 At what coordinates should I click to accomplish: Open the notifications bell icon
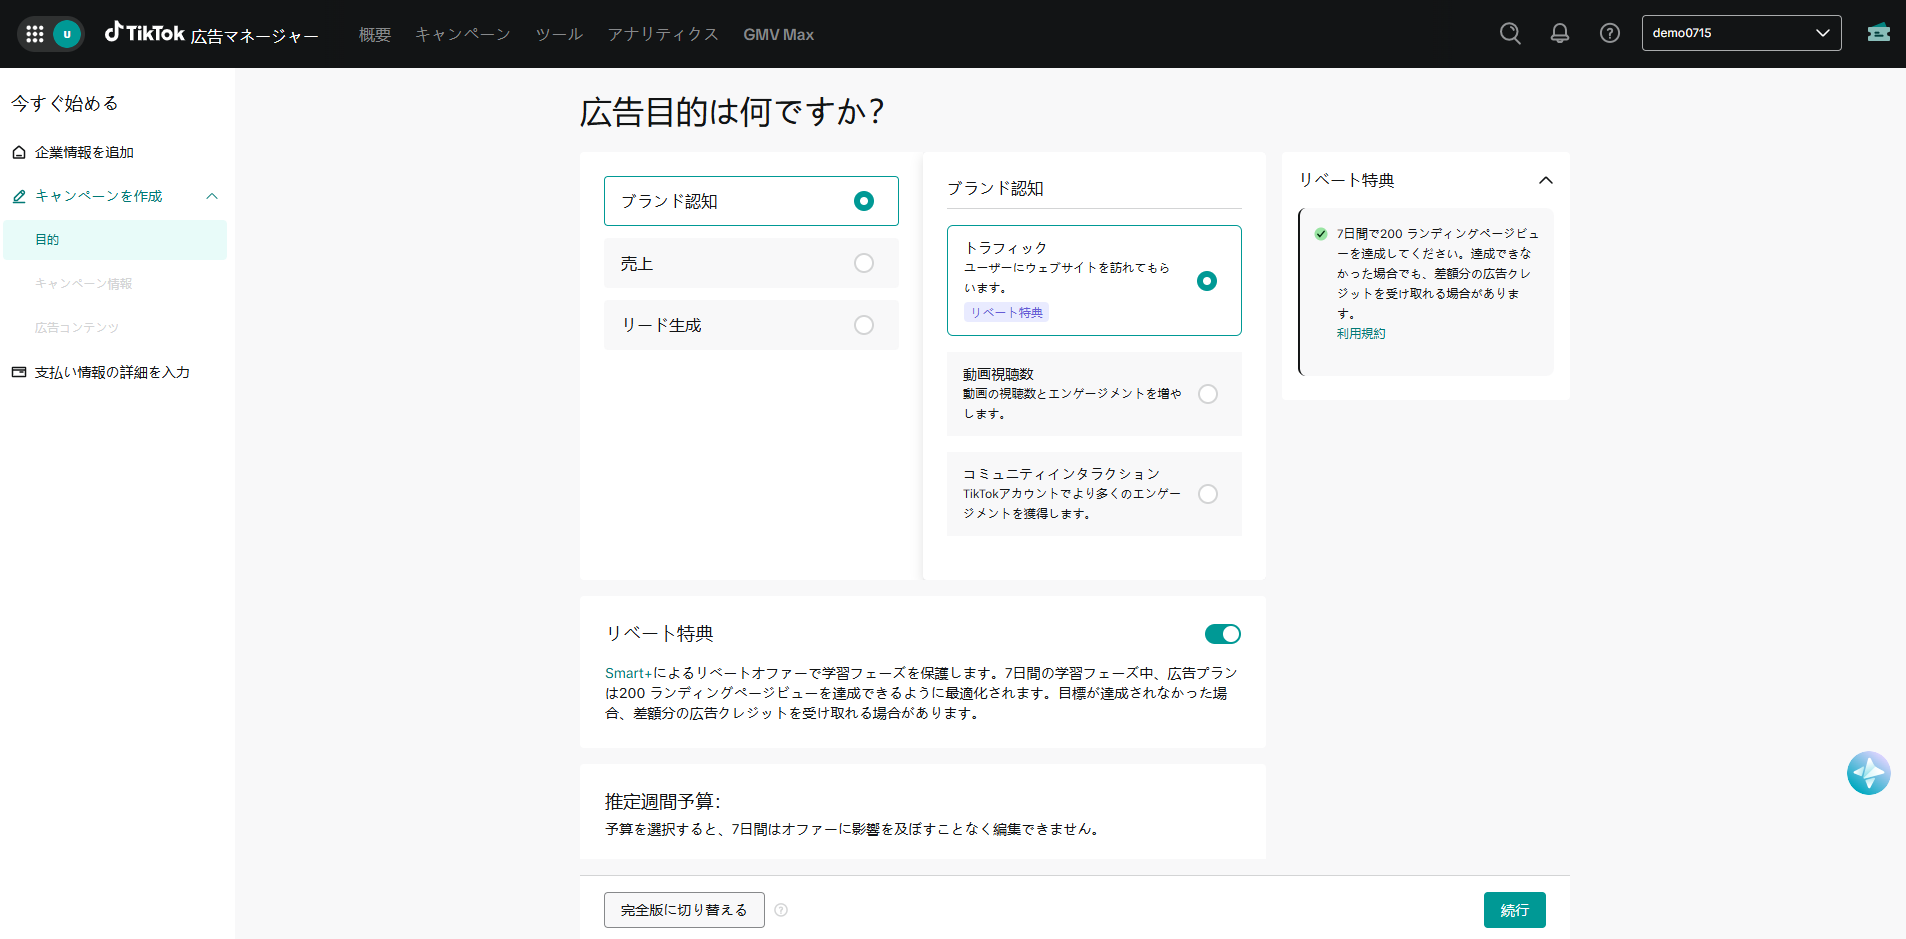1560,33
